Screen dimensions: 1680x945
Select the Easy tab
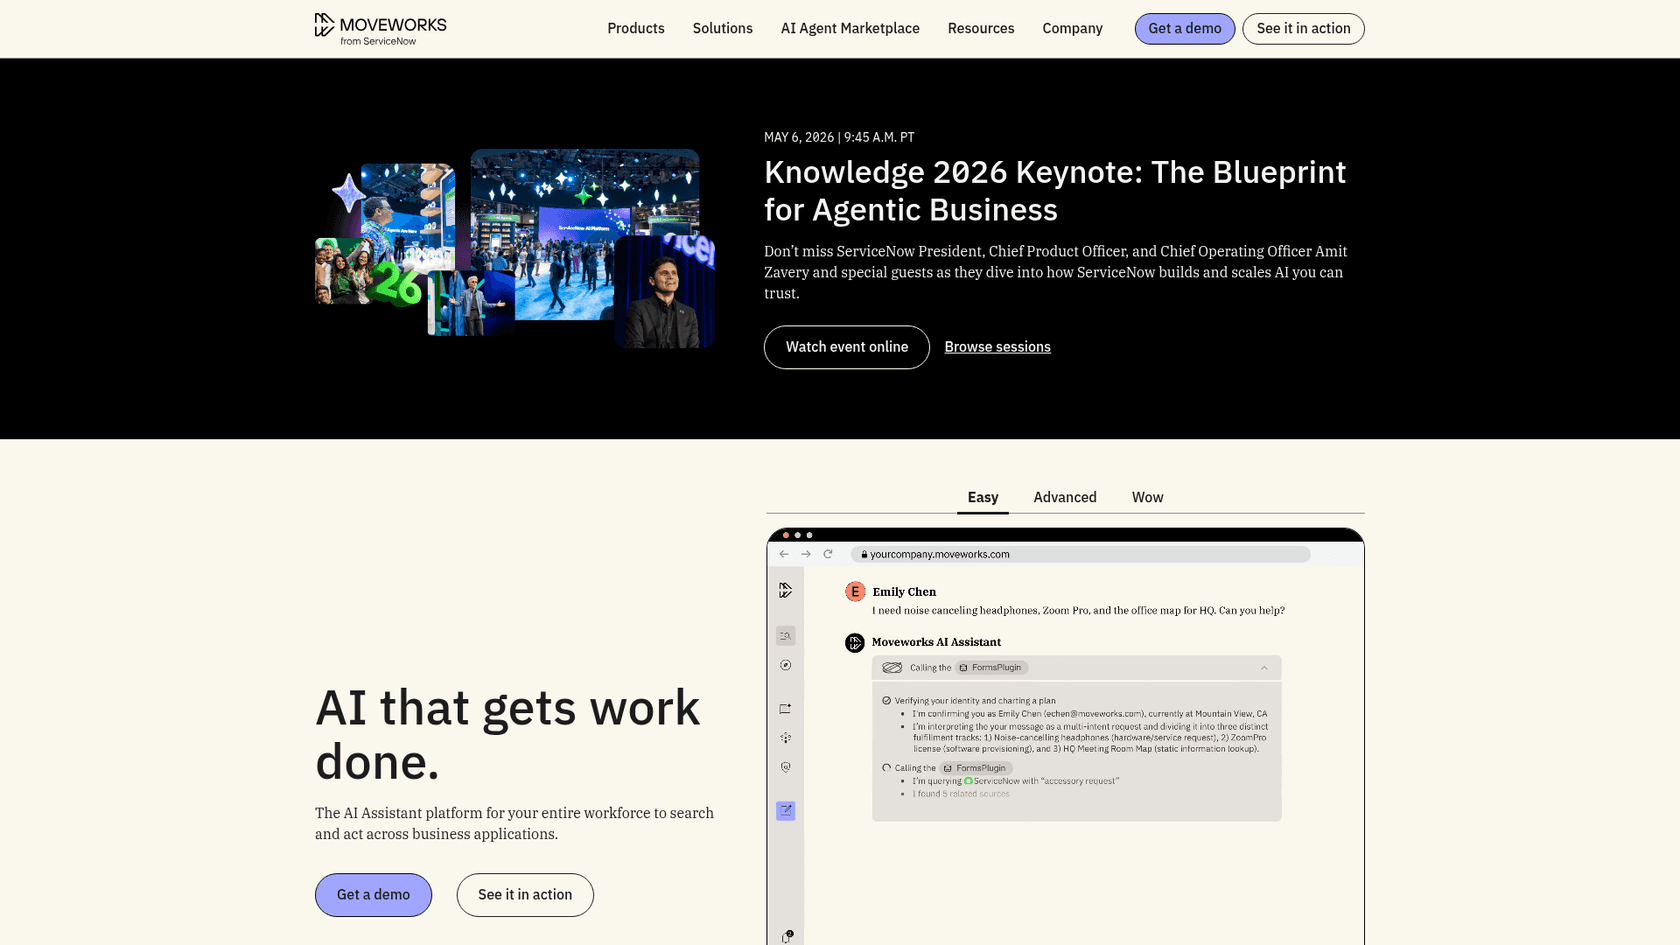coord(983,497)
